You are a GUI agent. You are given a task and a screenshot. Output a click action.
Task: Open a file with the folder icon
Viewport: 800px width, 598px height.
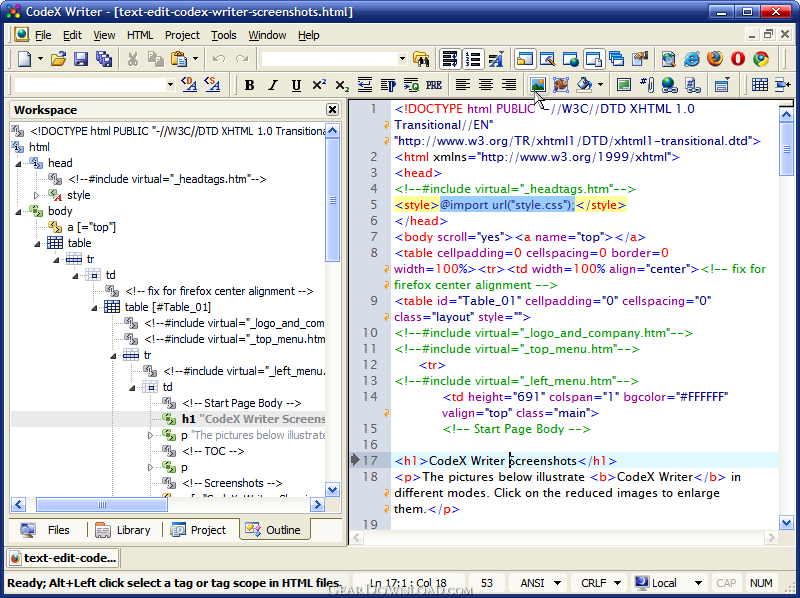pos(59,59)
